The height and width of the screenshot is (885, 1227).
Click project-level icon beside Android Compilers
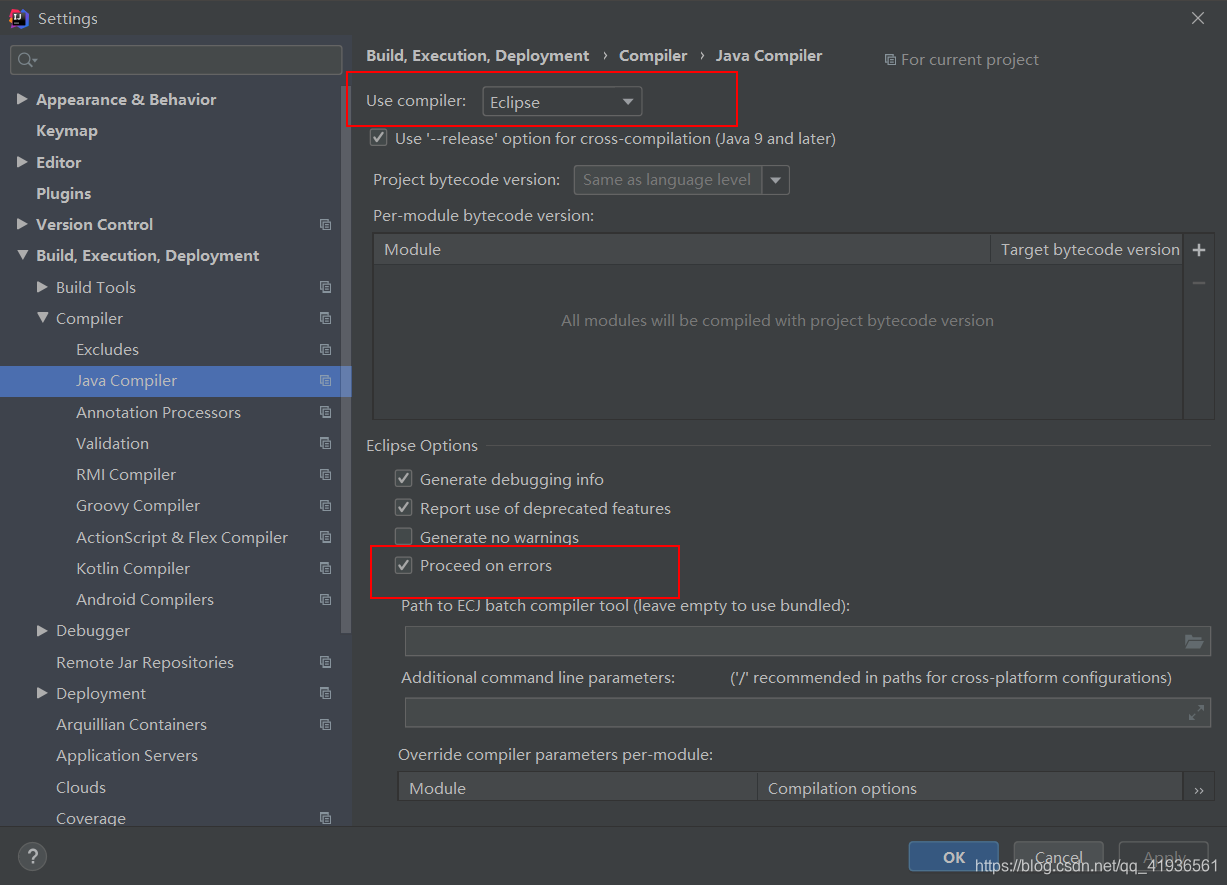[x=325, y=600]
